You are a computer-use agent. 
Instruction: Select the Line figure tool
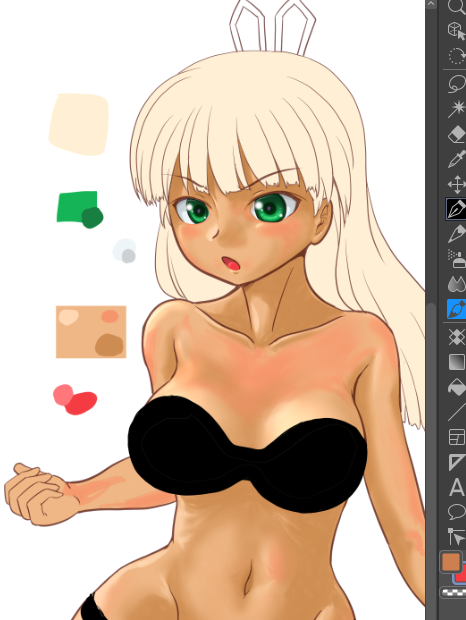(x=457, y=412)
